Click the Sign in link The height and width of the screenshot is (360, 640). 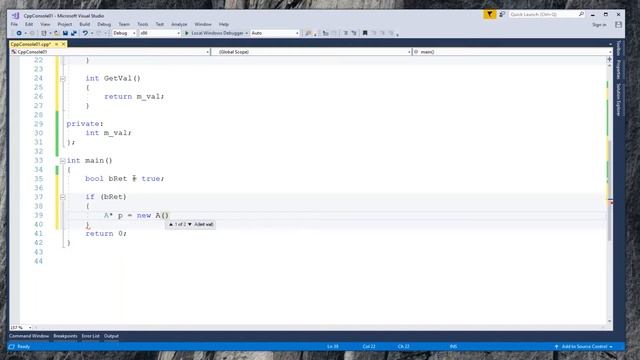click(x=599, y=25)
